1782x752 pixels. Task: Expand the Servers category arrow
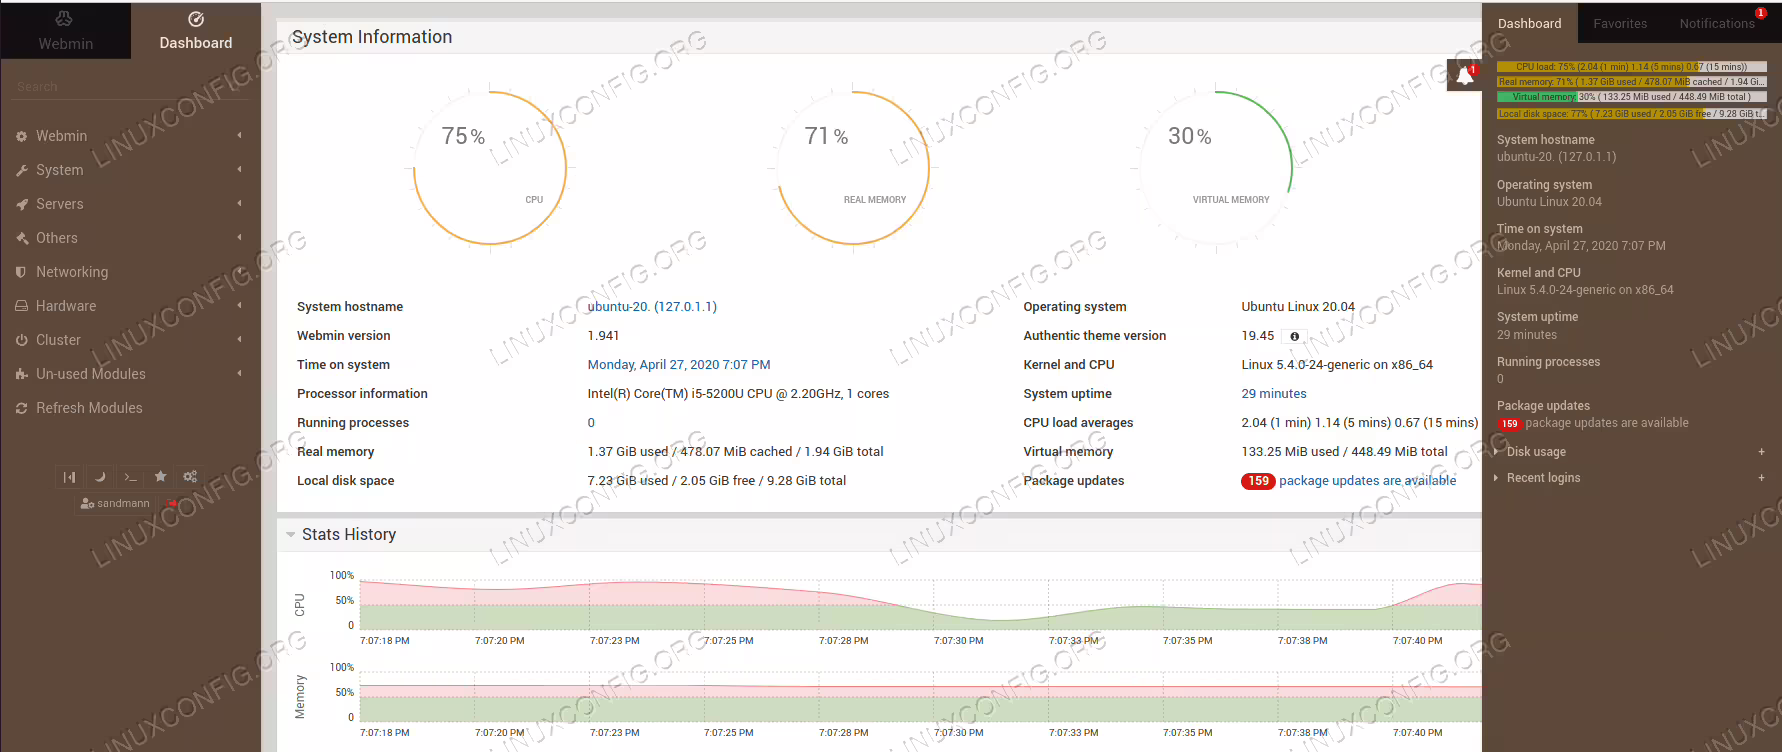(x=239, y=203)
